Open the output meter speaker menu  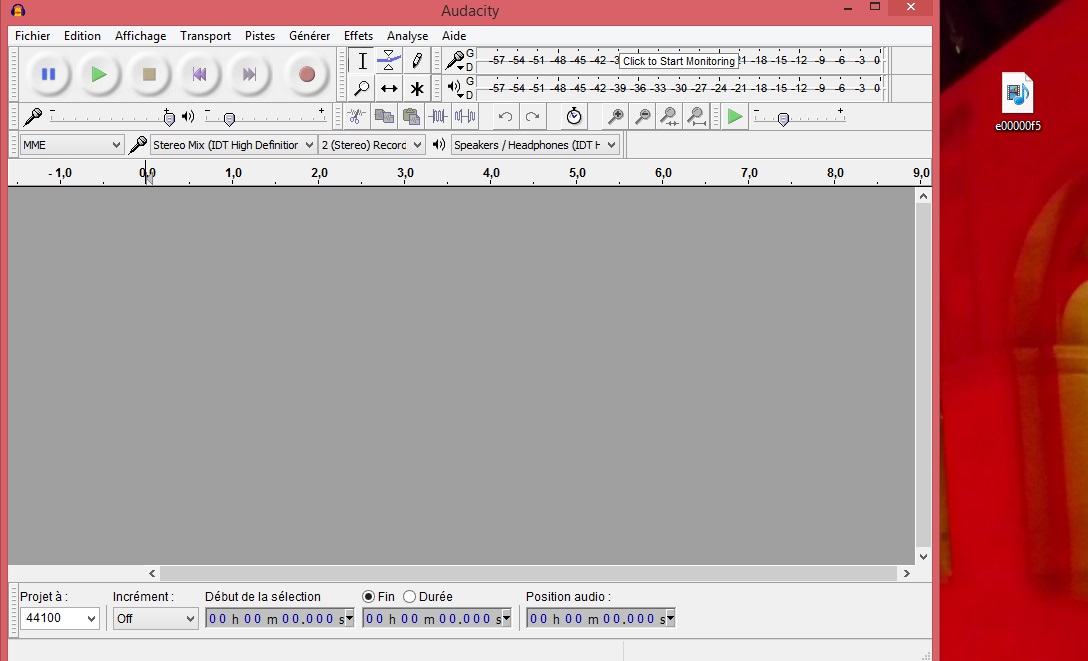[454, 88]
